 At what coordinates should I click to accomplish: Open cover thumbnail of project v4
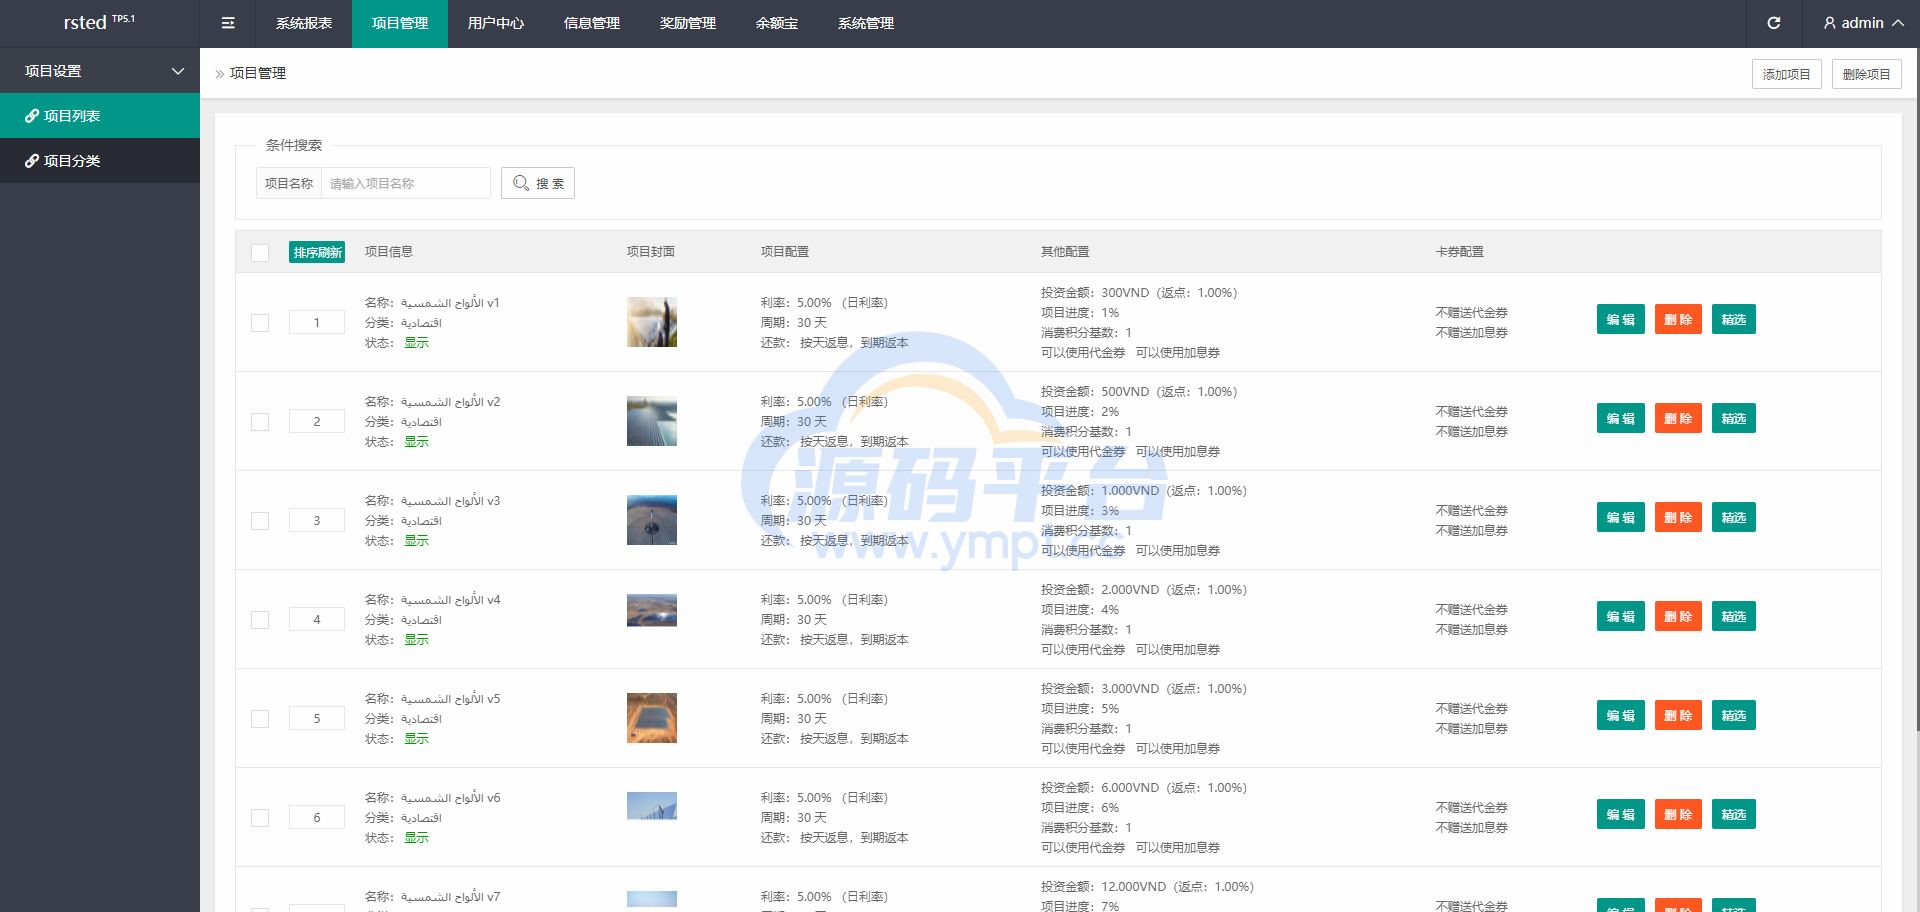[x=652, y=610]
